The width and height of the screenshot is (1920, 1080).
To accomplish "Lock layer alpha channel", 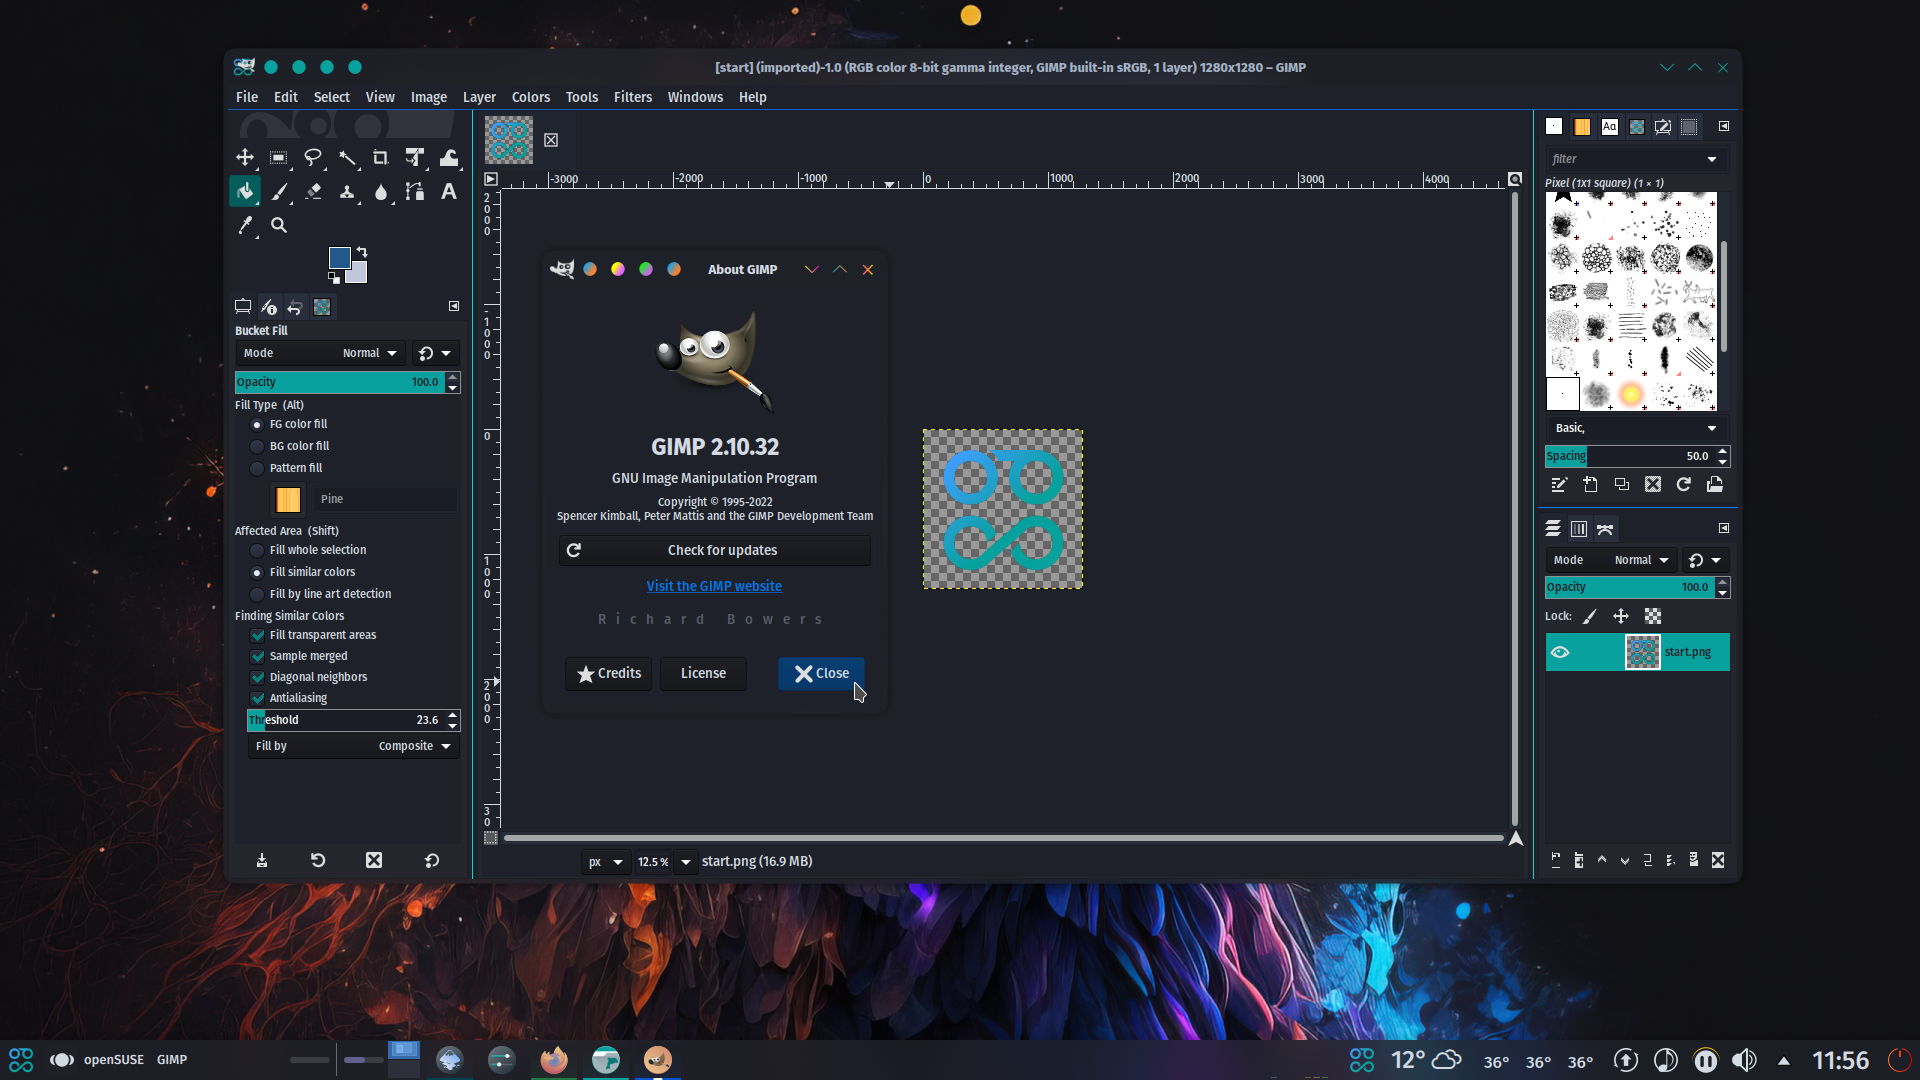I will pos(1653,617).
